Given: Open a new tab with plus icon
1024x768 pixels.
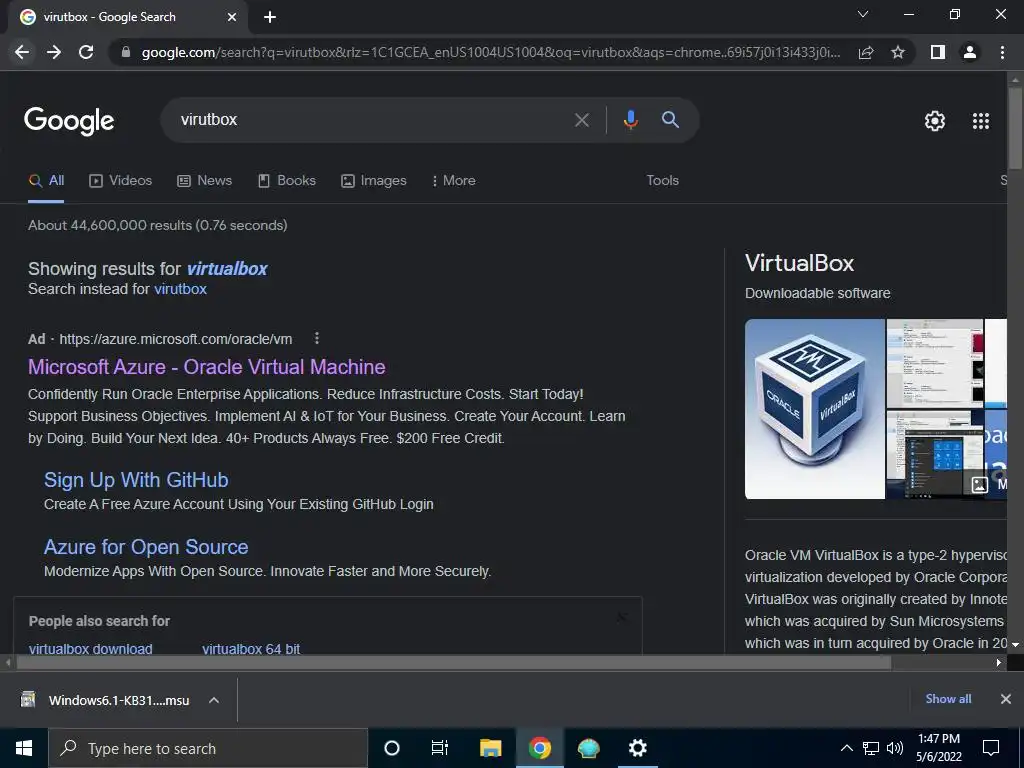Looking at the screenshot, I should coord(270,17).
